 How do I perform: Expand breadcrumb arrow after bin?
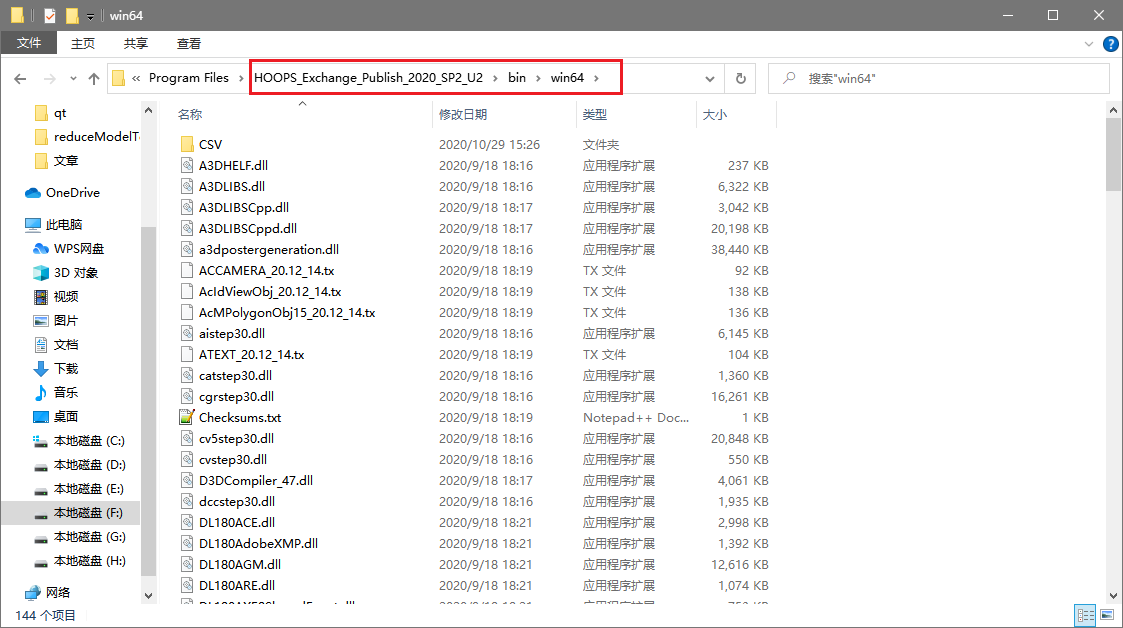coord(538,78)
